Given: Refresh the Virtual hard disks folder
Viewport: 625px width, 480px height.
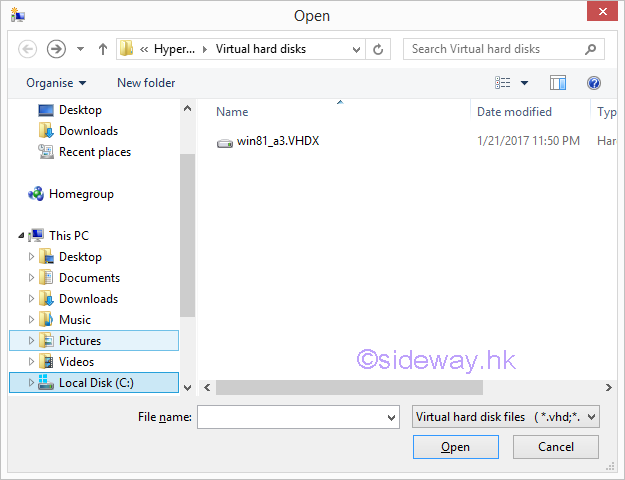Looking at the screenshot, I should 379,48.
